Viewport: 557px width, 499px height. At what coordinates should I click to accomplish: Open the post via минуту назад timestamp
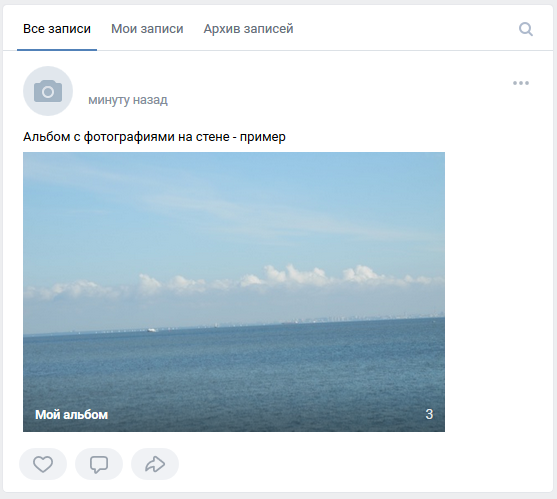pos(128,100)
